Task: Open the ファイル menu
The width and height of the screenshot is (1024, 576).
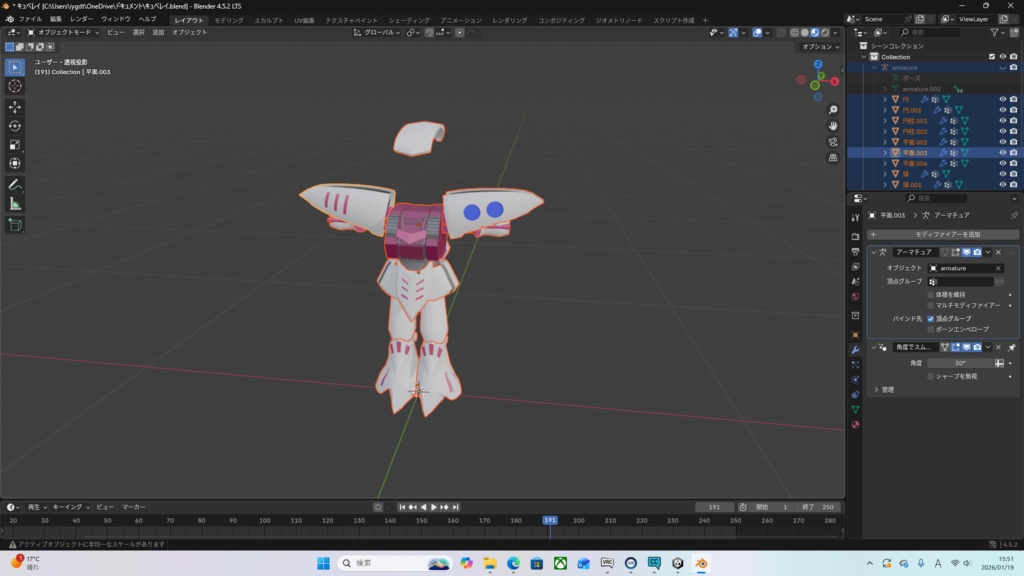Action: pos(30,19)
